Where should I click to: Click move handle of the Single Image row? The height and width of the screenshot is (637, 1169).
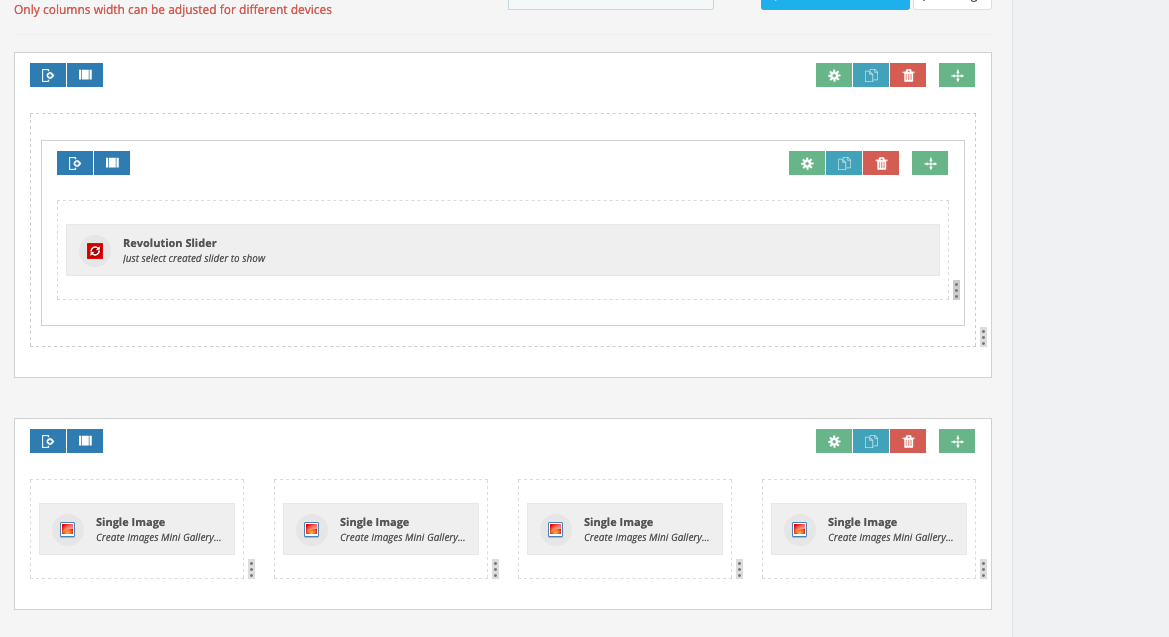coord(957,441)
